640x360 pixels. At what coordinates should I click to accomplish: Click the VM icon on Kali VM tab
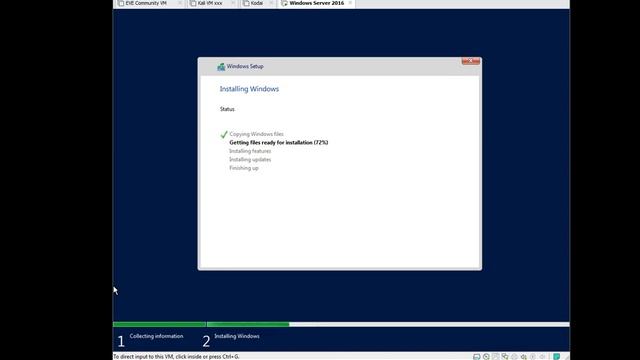pyautogui.click(x=193, y=3)
